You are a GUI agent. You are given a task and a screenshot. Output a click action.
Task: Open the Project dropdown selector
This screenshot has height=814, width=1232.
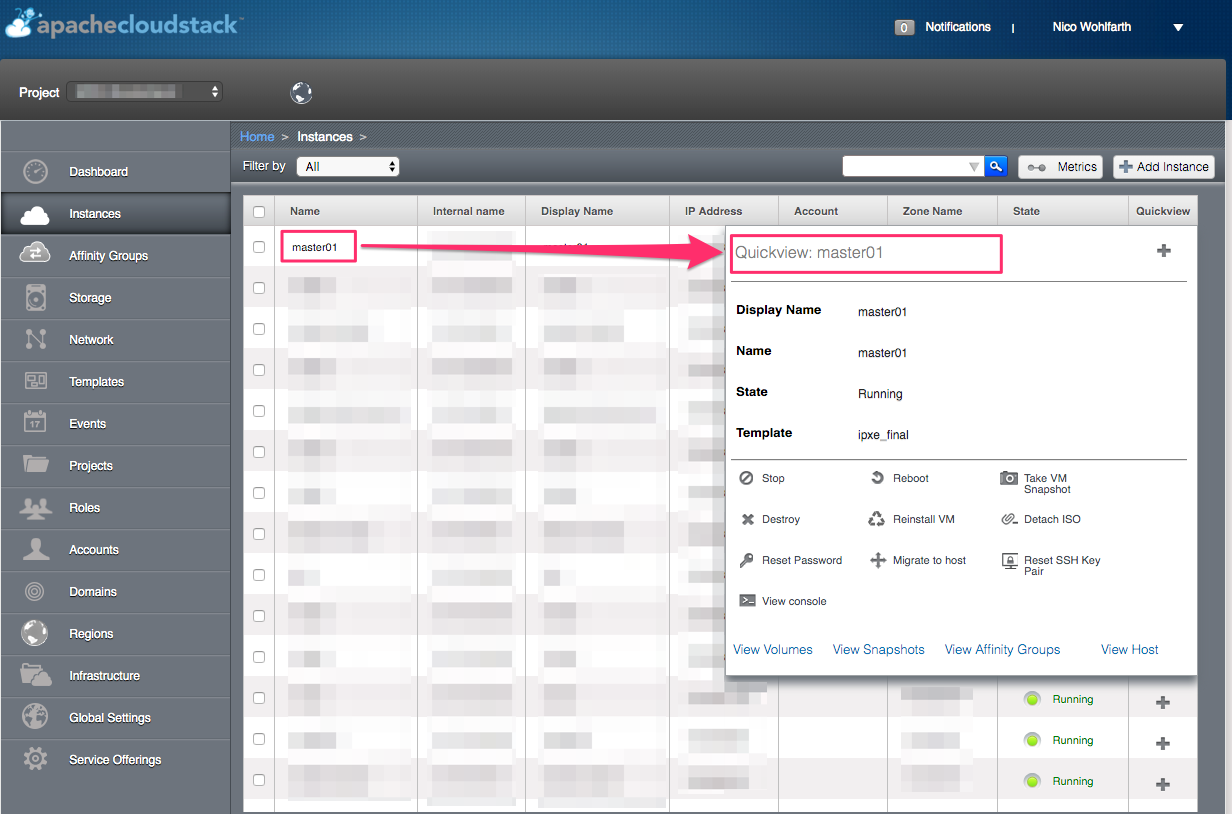145,92
